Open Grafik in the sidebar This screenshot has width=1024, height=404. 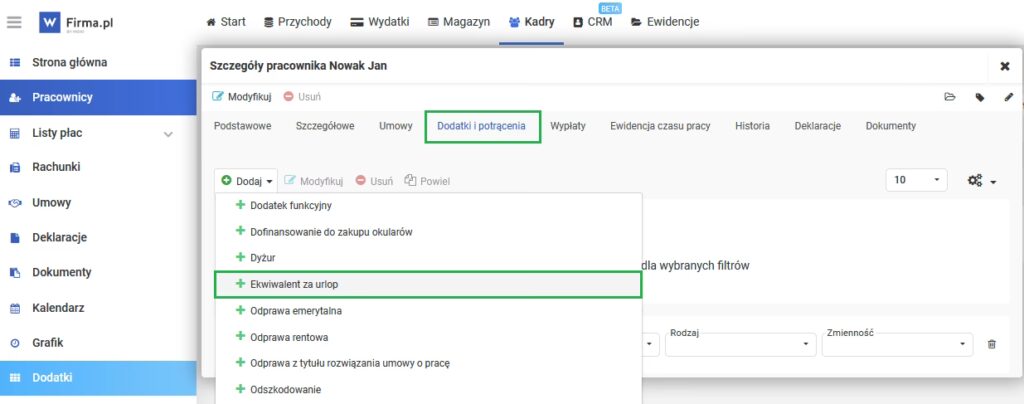[x=47, y=342]
